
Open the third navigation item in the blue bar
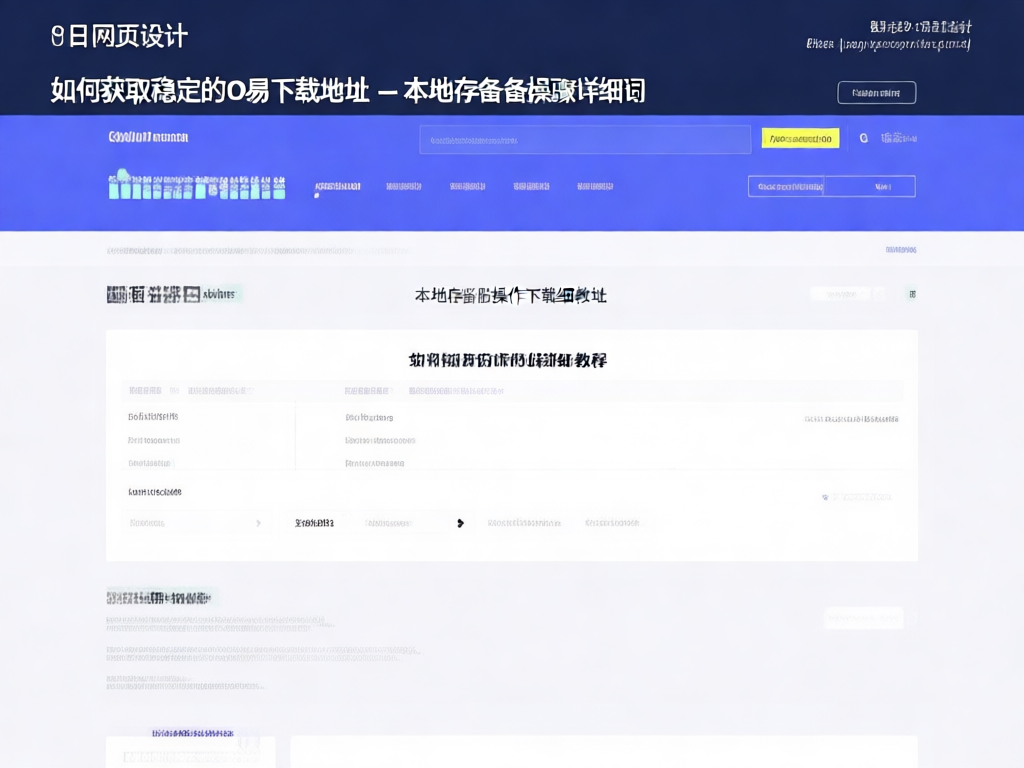pyautogui.click(x=467, y=186)
